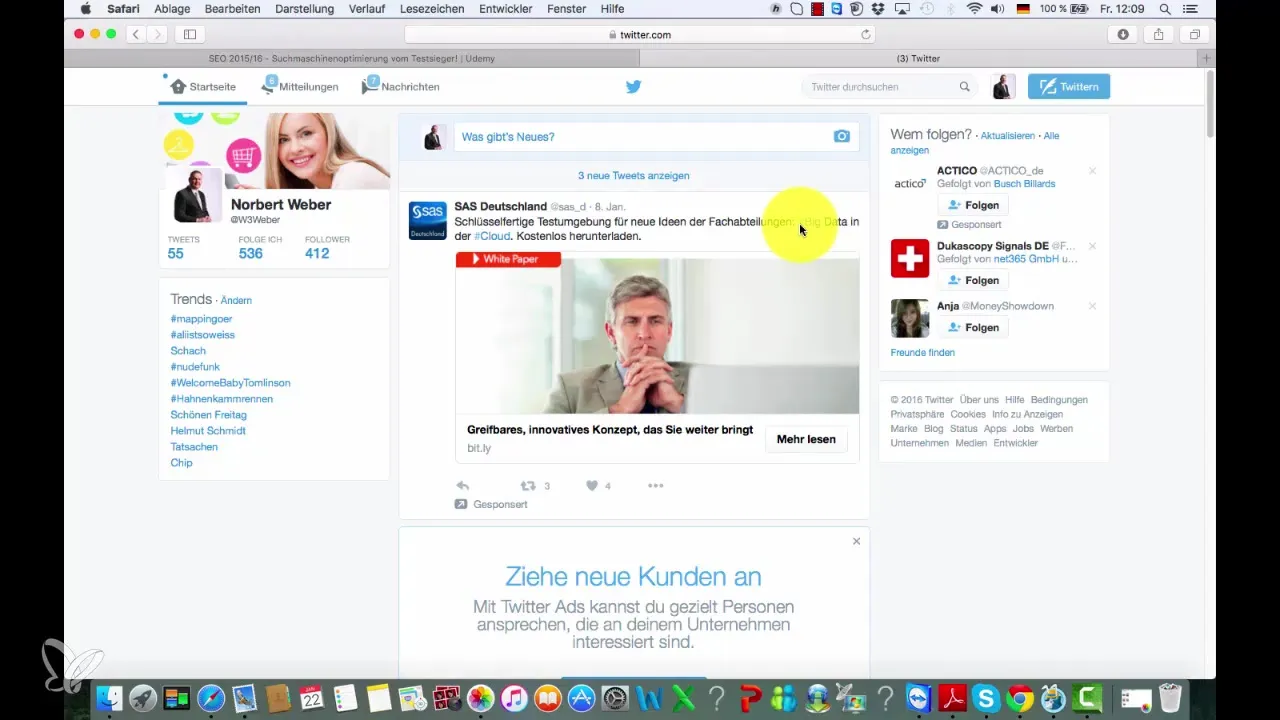This screenshot has width=1280, height=720.
Task: Dismiss the Dukascopy suggestion
Action: click(1092, 246)
